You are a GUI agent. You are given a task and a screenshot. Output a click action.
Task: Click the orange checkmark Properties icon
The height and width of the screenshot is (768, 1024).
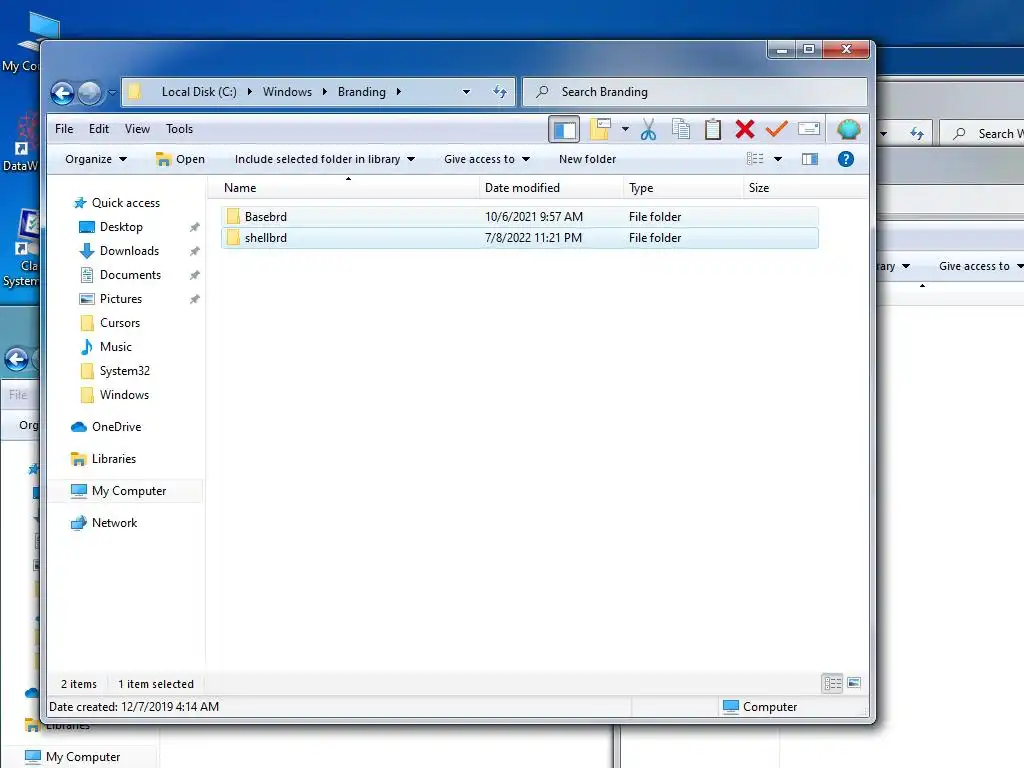click(x=776, y=129)
